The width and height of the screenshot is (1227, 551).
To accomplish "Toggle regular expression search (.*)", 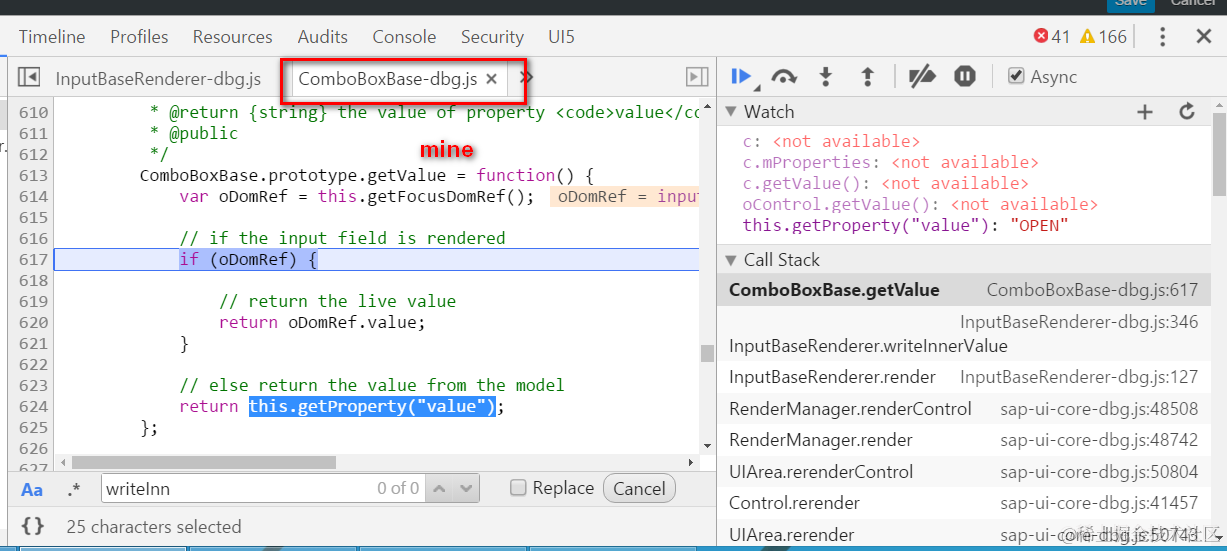I will (74, 490).
